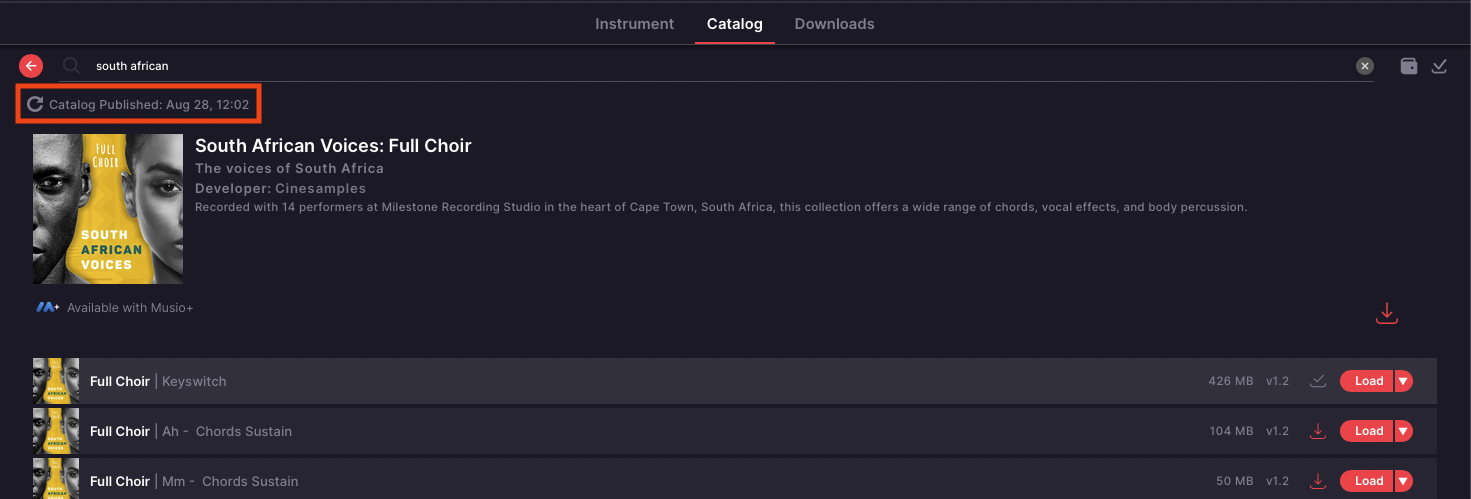Click 'The voices of South Africa' subtitle
Viewport: 1471px width, 499px height.
click(290, 168)
